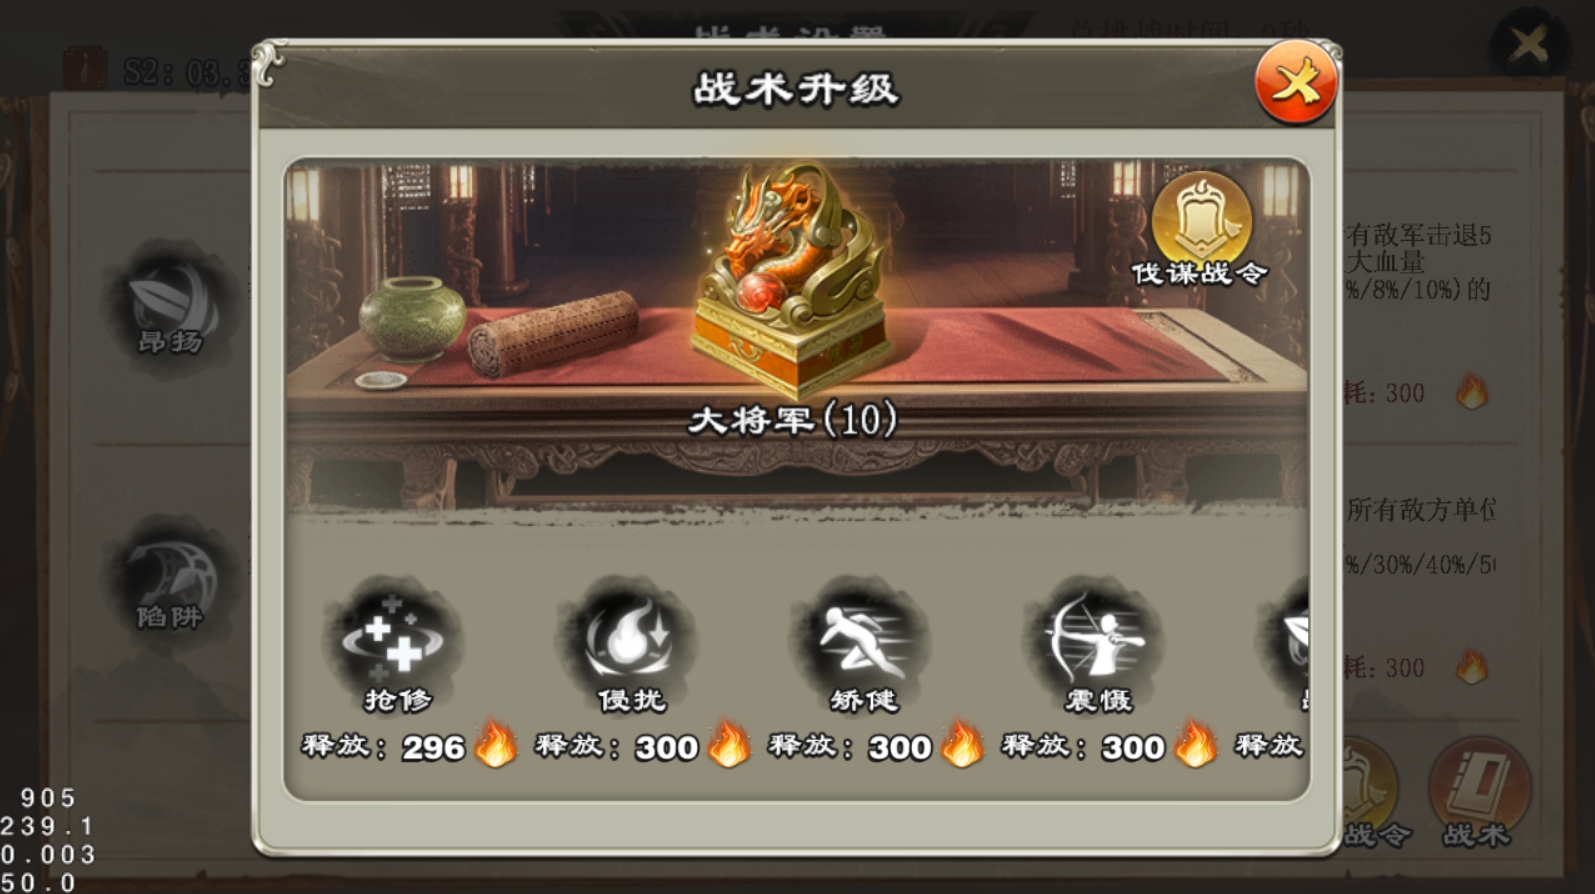1595x894 pixels.
Task: Click the 战术升级 title header
Action: [796, 89]
